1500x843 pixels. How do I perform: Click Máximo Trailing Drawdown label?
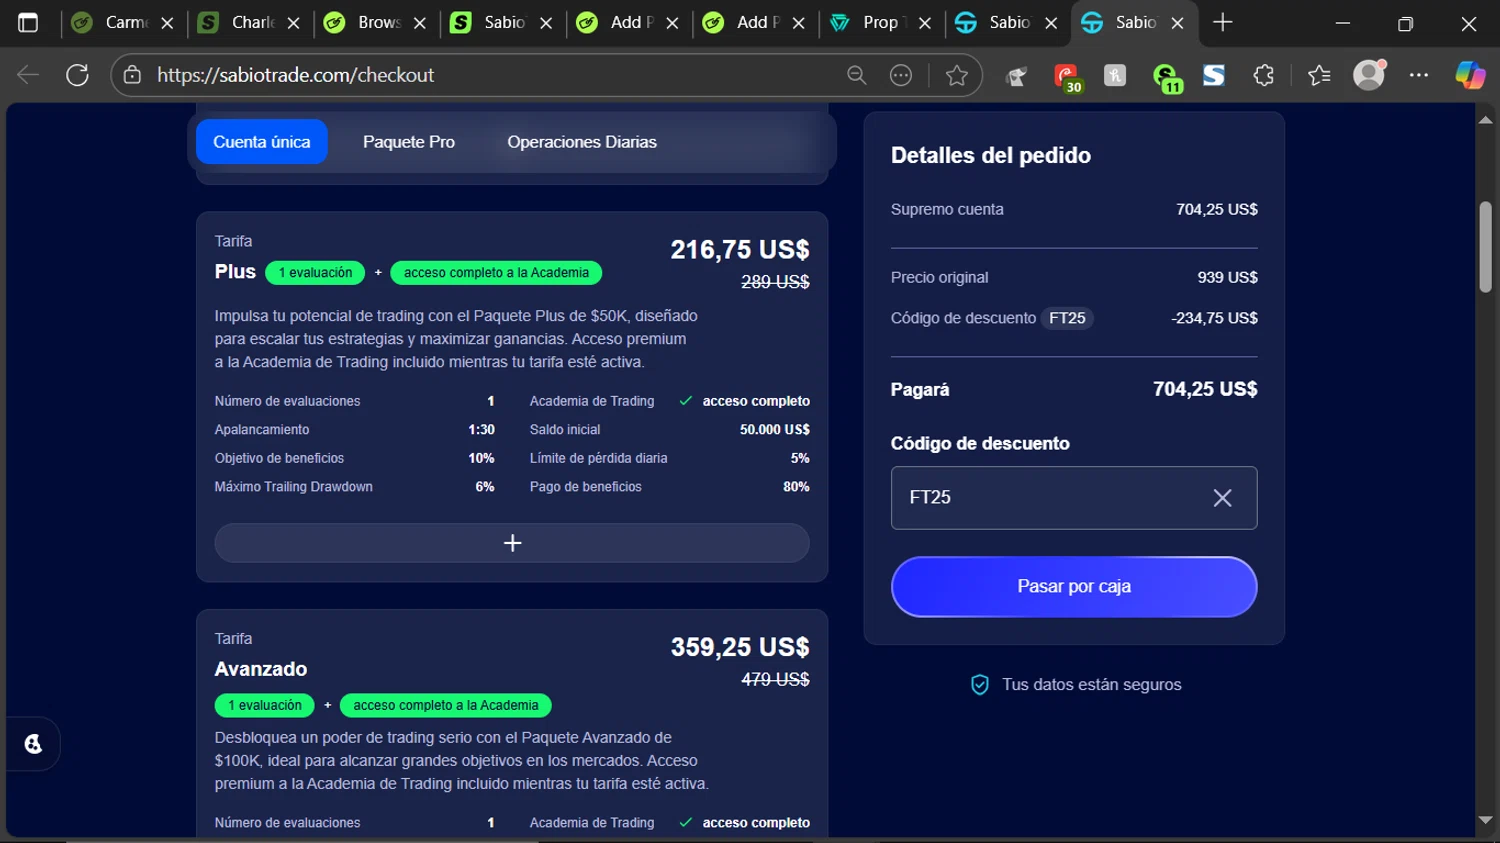tap(294, 487)
